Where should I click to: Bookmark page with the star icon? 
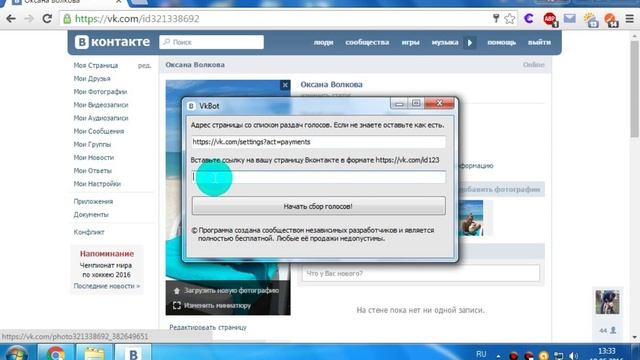509,19
